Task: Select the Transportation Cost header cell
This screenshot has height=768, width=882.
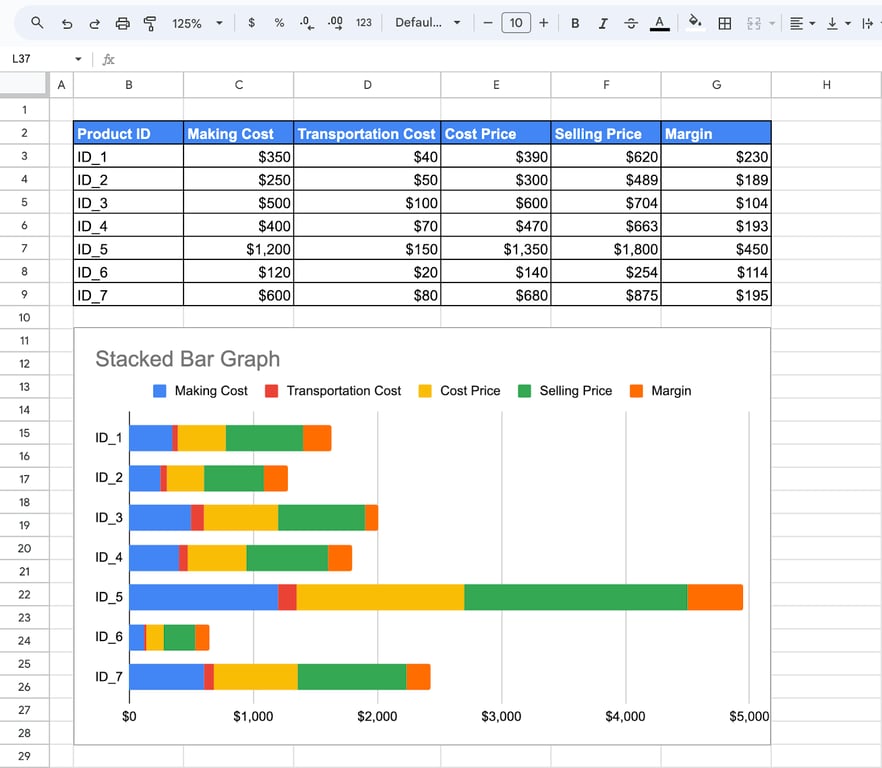Action: [367, 133]
